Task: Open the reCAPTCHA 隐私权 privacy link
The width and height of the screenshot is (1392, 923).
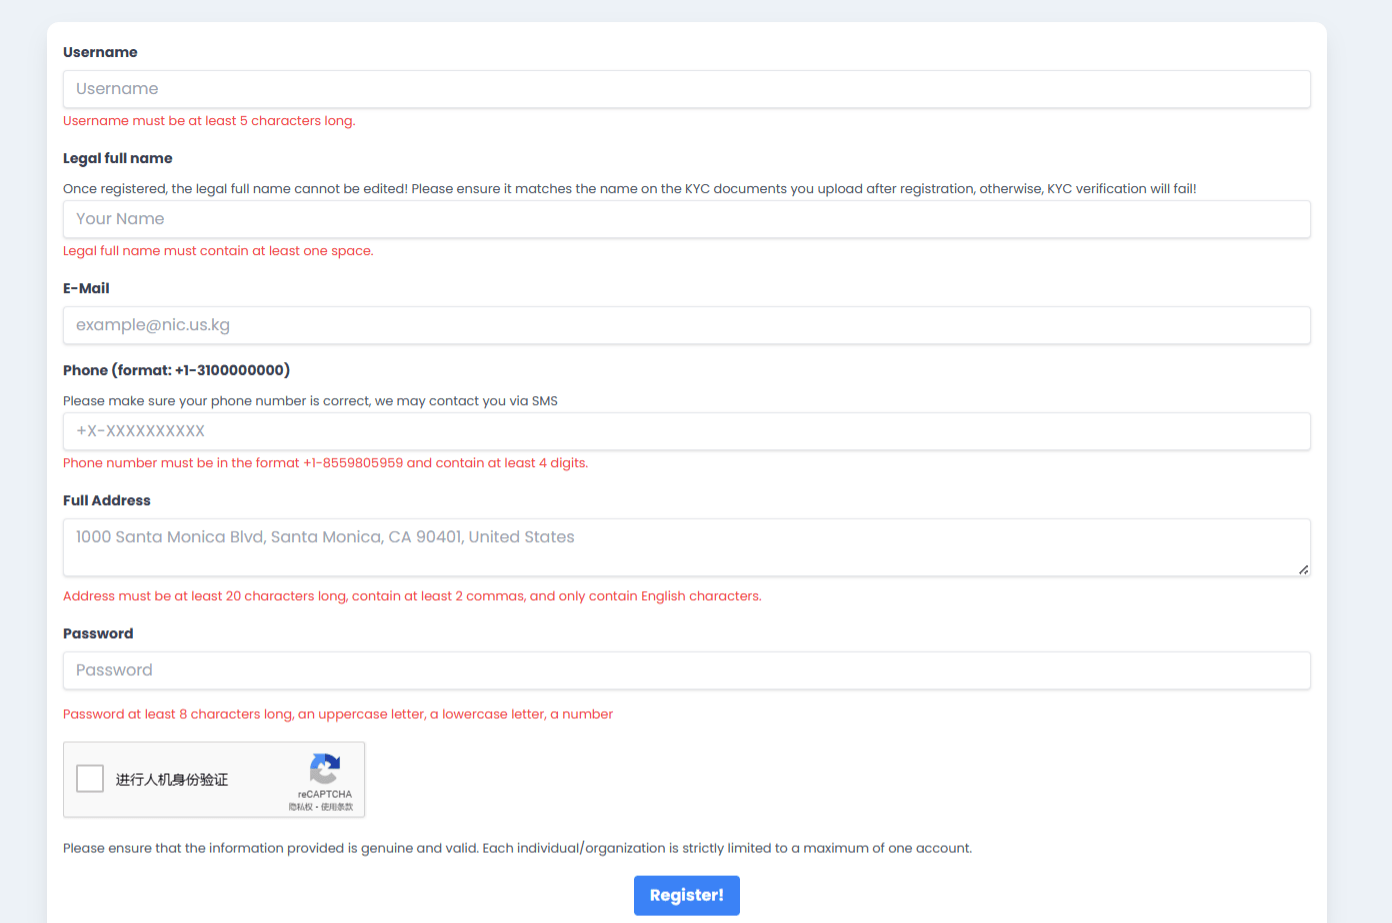Action: (300, 807)
